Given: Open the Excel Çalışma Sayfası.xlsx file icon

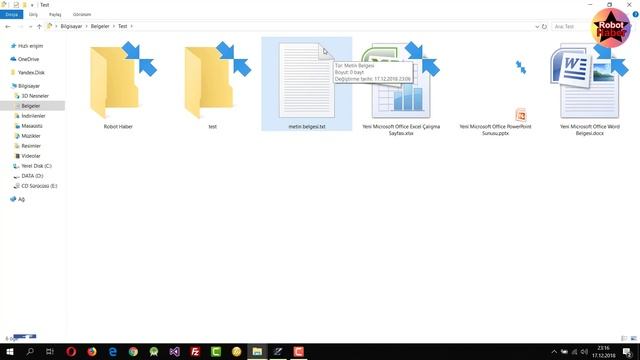Looking at the screenshot, I should tap(401, 81).
